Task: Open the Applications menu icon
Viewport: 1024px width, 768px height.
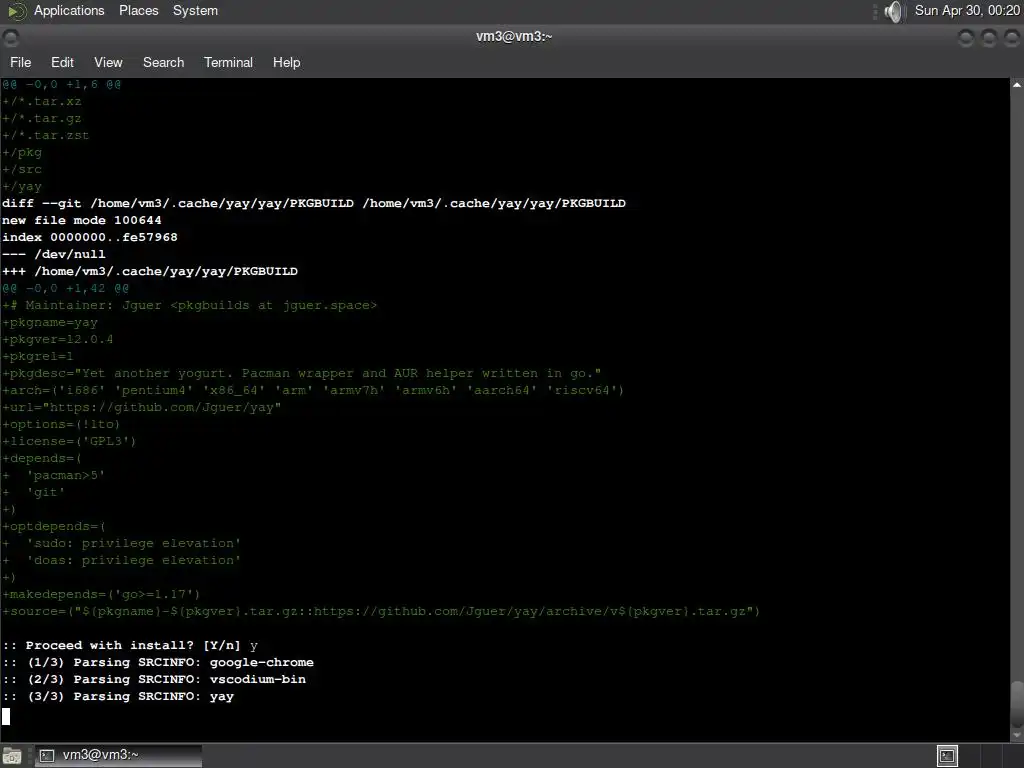Action: coord(17,11)
